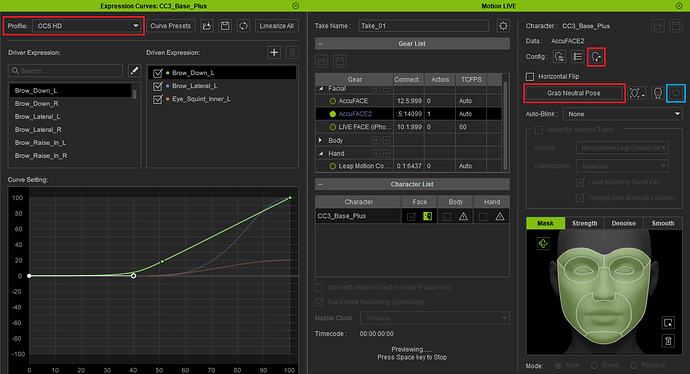This screenshot has height=374, width=690.
Task: Select curve control point at 40
Action: click(133, 276)
